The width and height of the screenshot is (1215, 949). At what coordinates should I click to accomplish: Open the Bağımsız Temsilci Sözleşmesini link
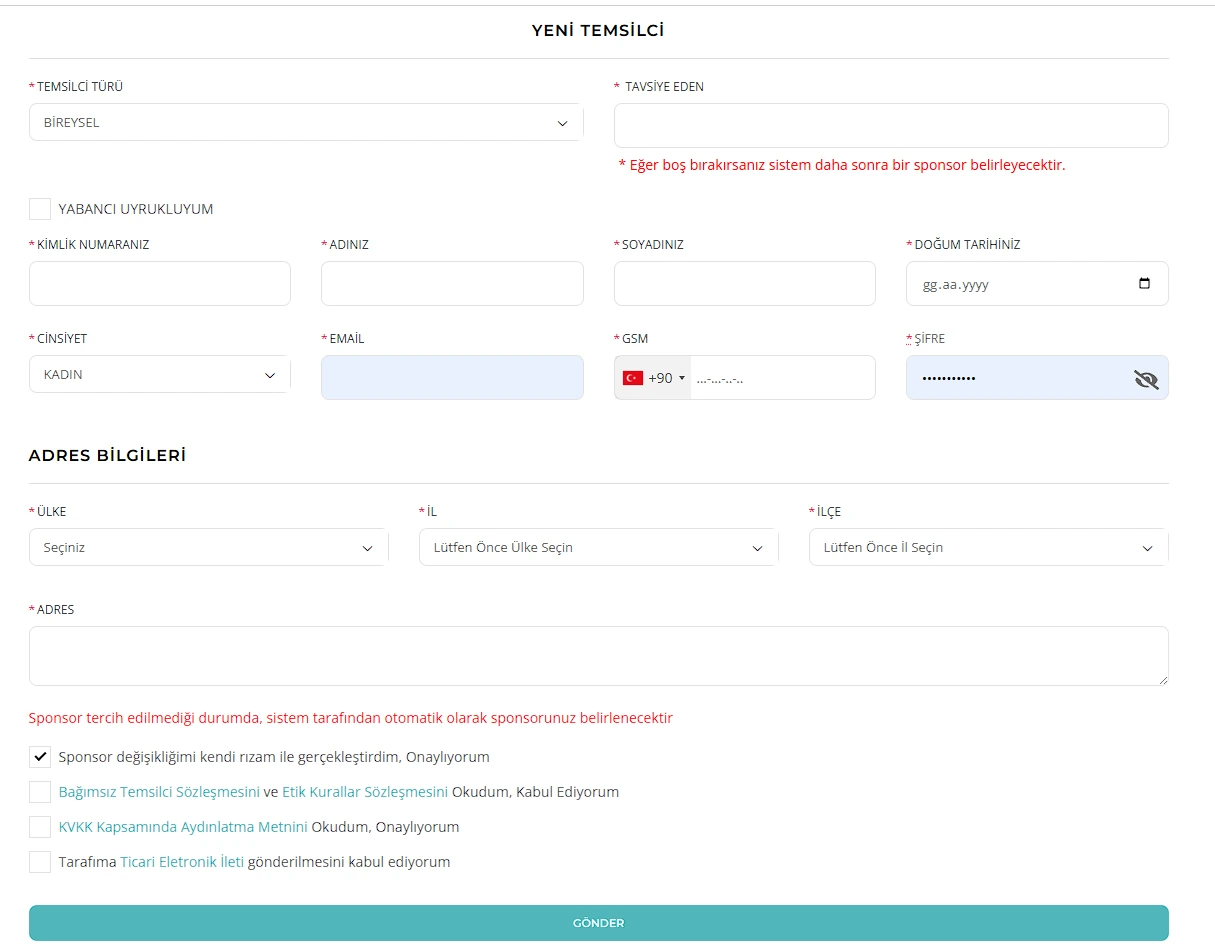pos(159,792)
